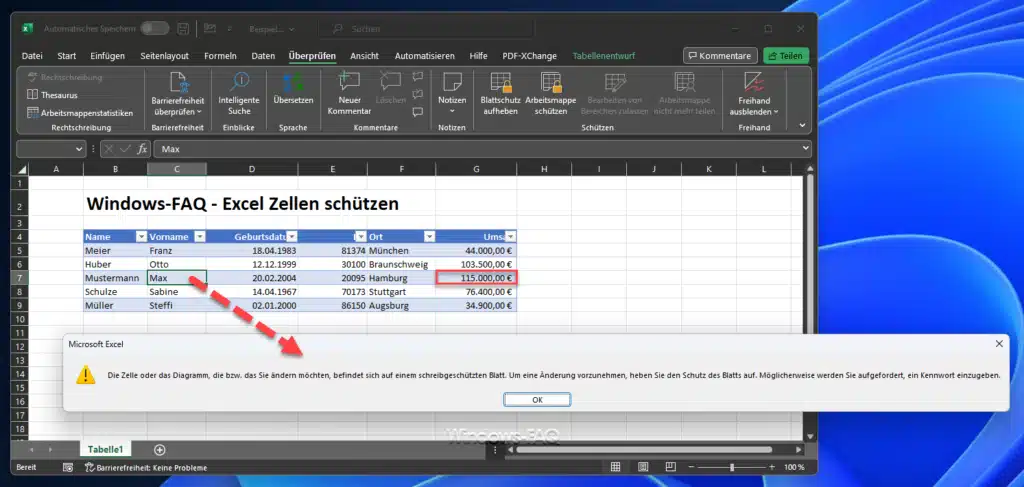
Task: Click the select-all corner of the grid
Action: click(23, 170)
